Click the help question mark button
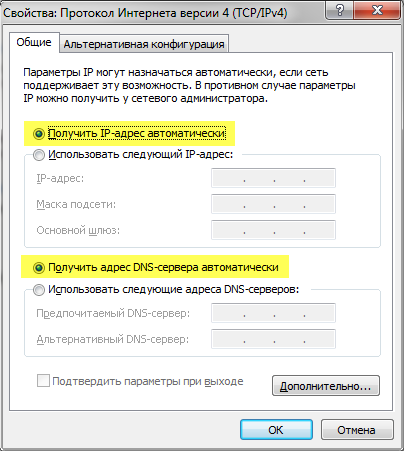 coord(340,10)
